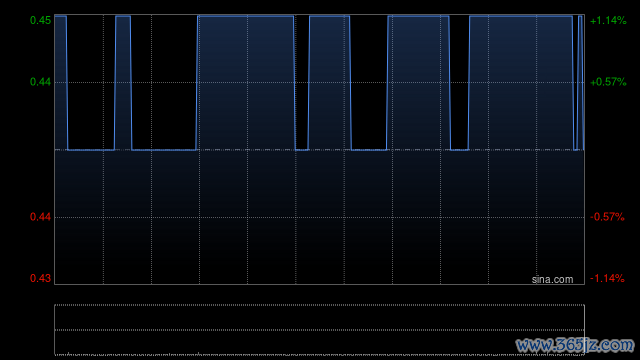Click the short first peak at chart start
Viewport: 640px width, 360px height.
coord(60,16)
